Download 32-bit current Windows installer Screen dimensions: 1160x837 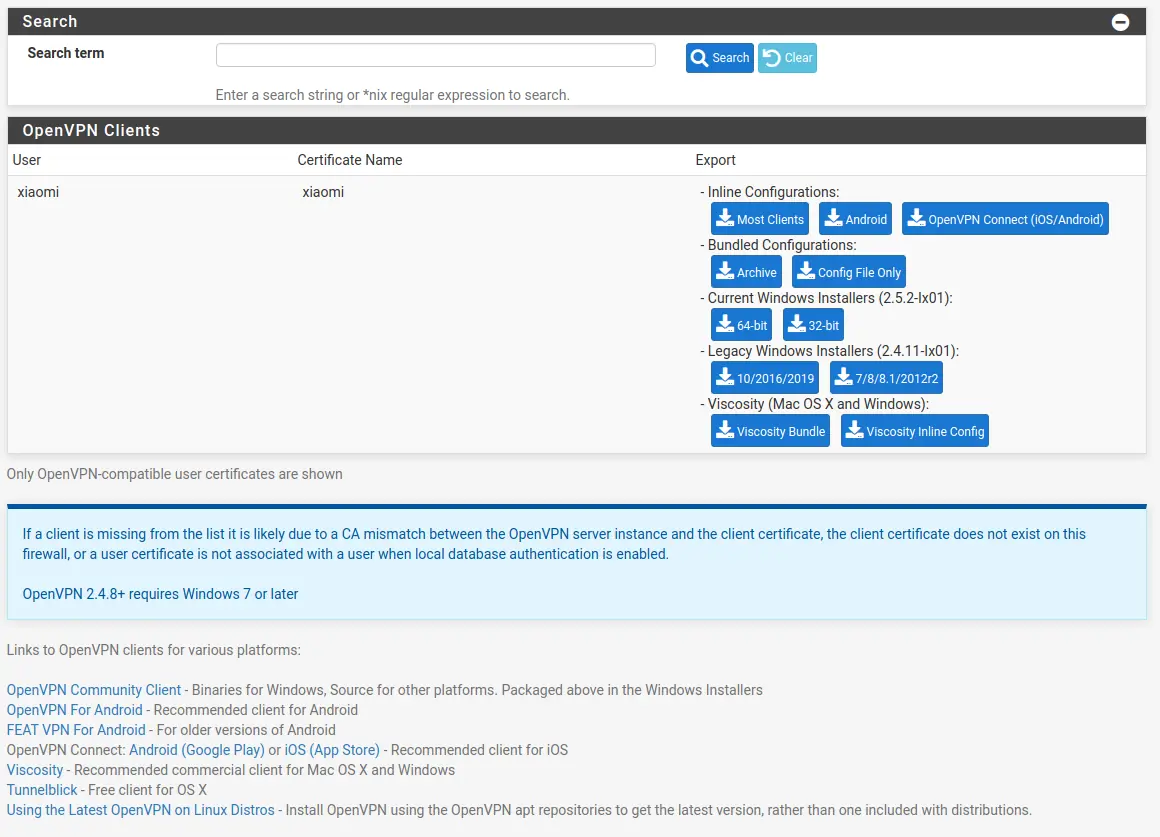tap(813, 325)
